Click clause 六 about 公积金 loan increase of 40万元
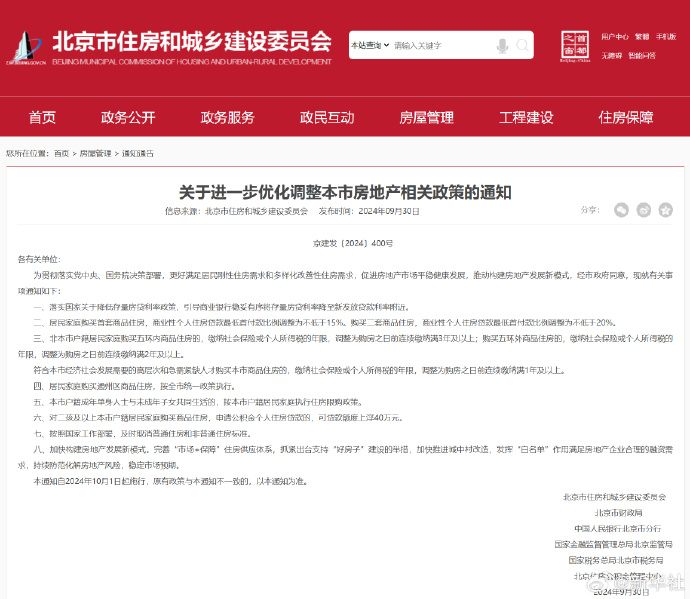The image size is (690, 599). pos(218,418)
